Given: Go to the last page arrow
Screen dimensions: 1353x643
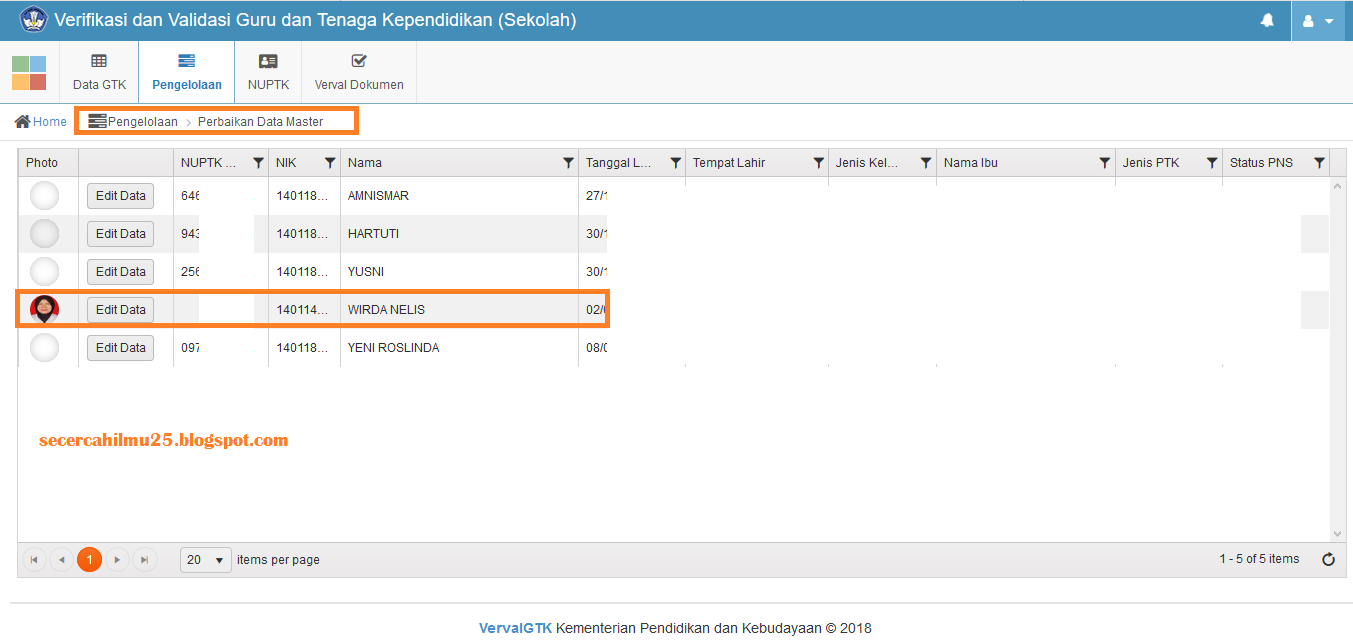Looking at the screenshot, I should point(146,560).
